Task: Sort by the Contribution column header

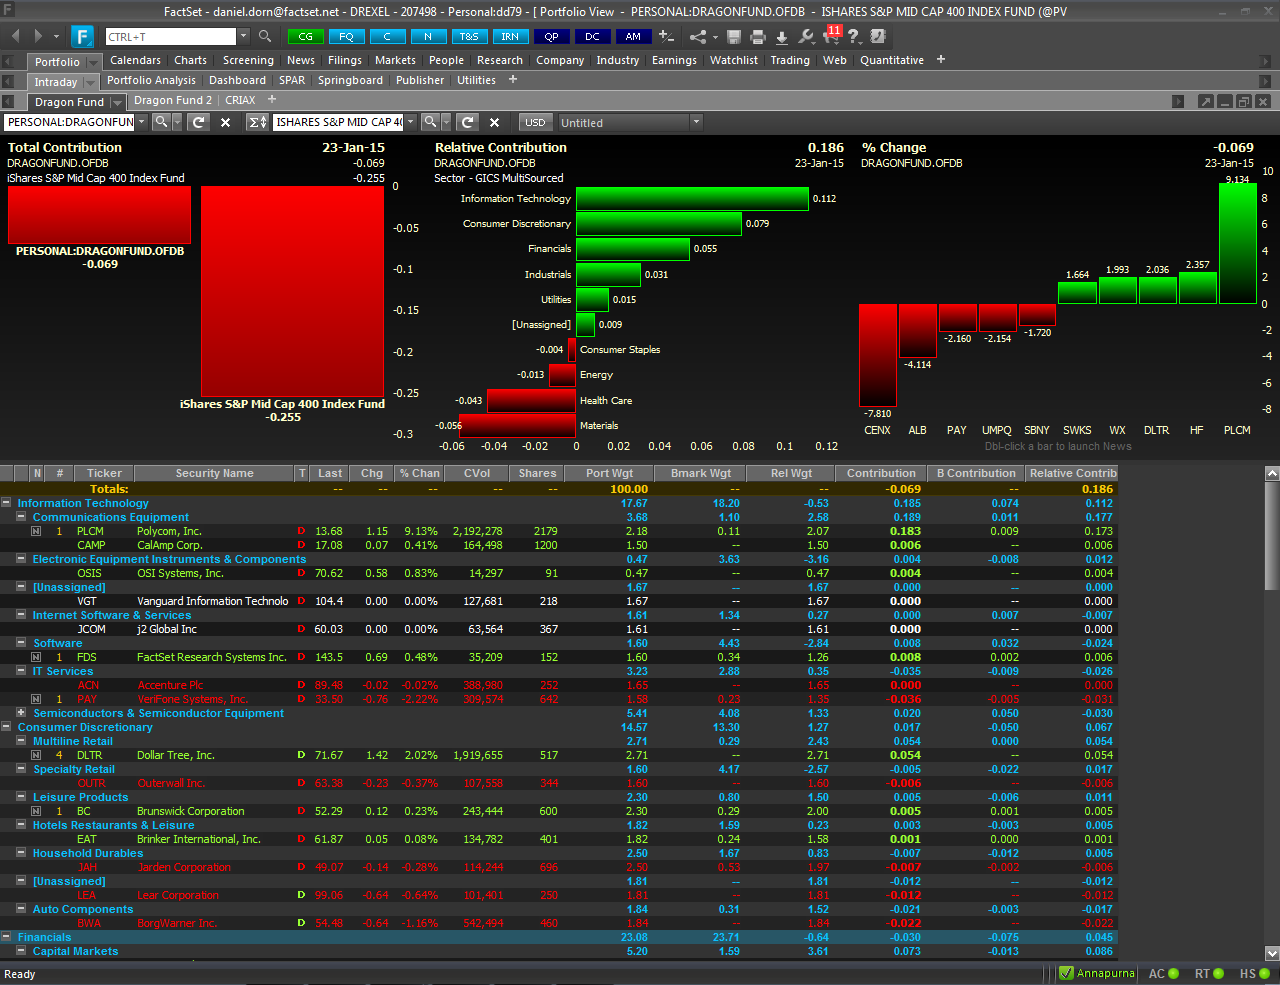Action: coord(881,473)
